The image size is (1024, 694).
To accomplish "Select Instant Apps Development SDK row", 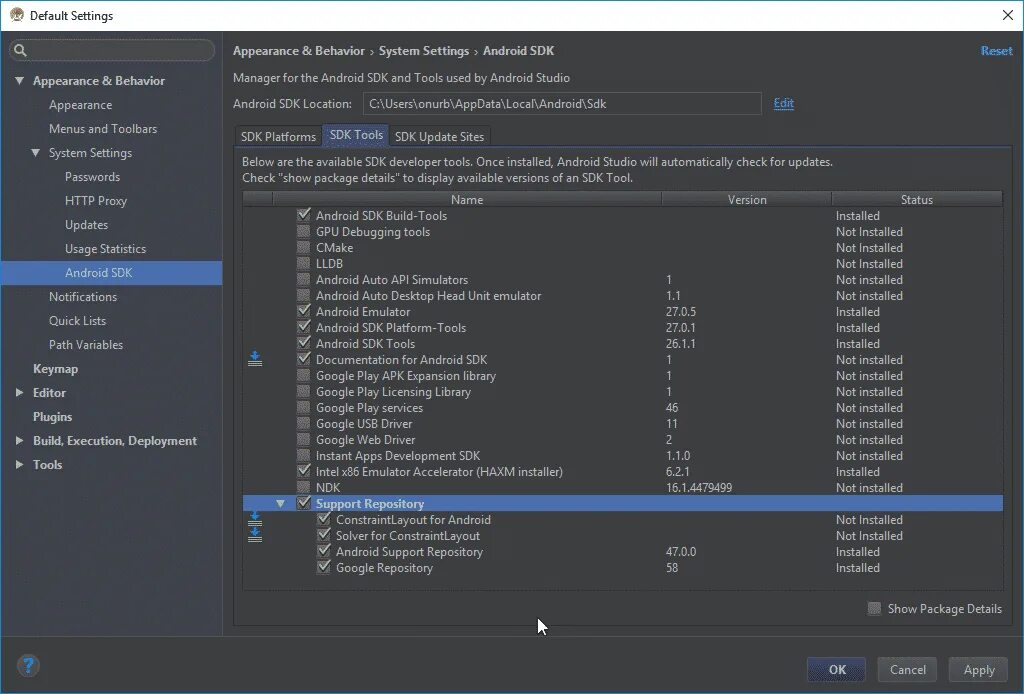I will coord(623,455).
